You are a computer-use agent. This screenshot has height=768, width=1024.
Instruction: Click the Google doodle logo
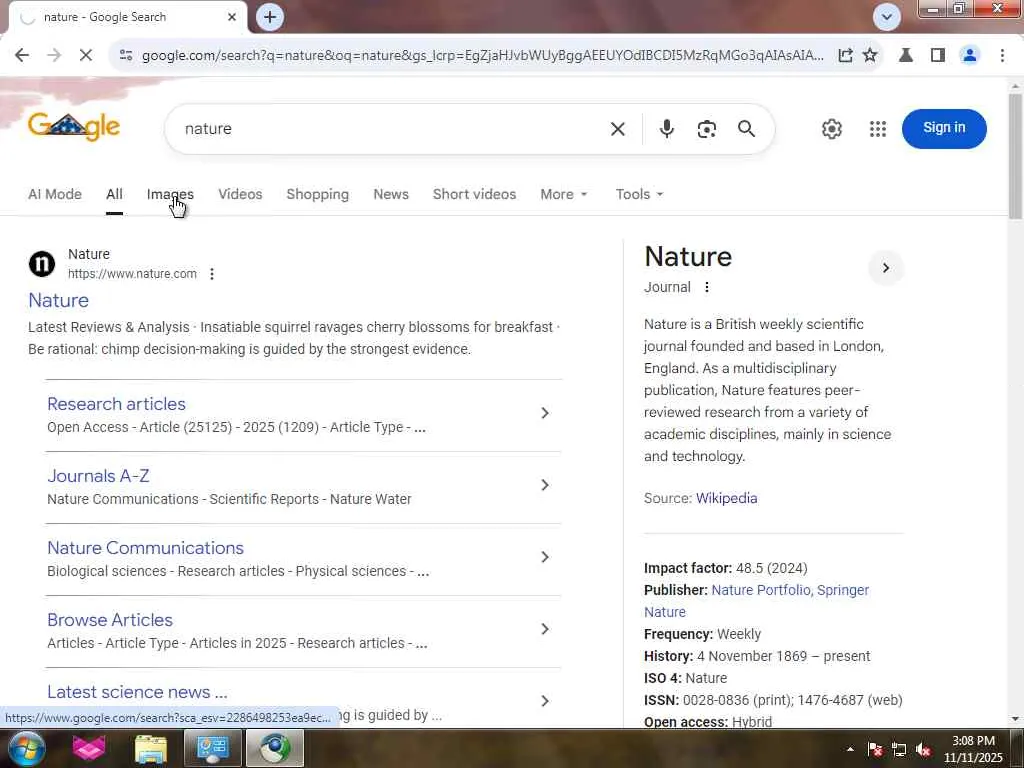(74, 126)
